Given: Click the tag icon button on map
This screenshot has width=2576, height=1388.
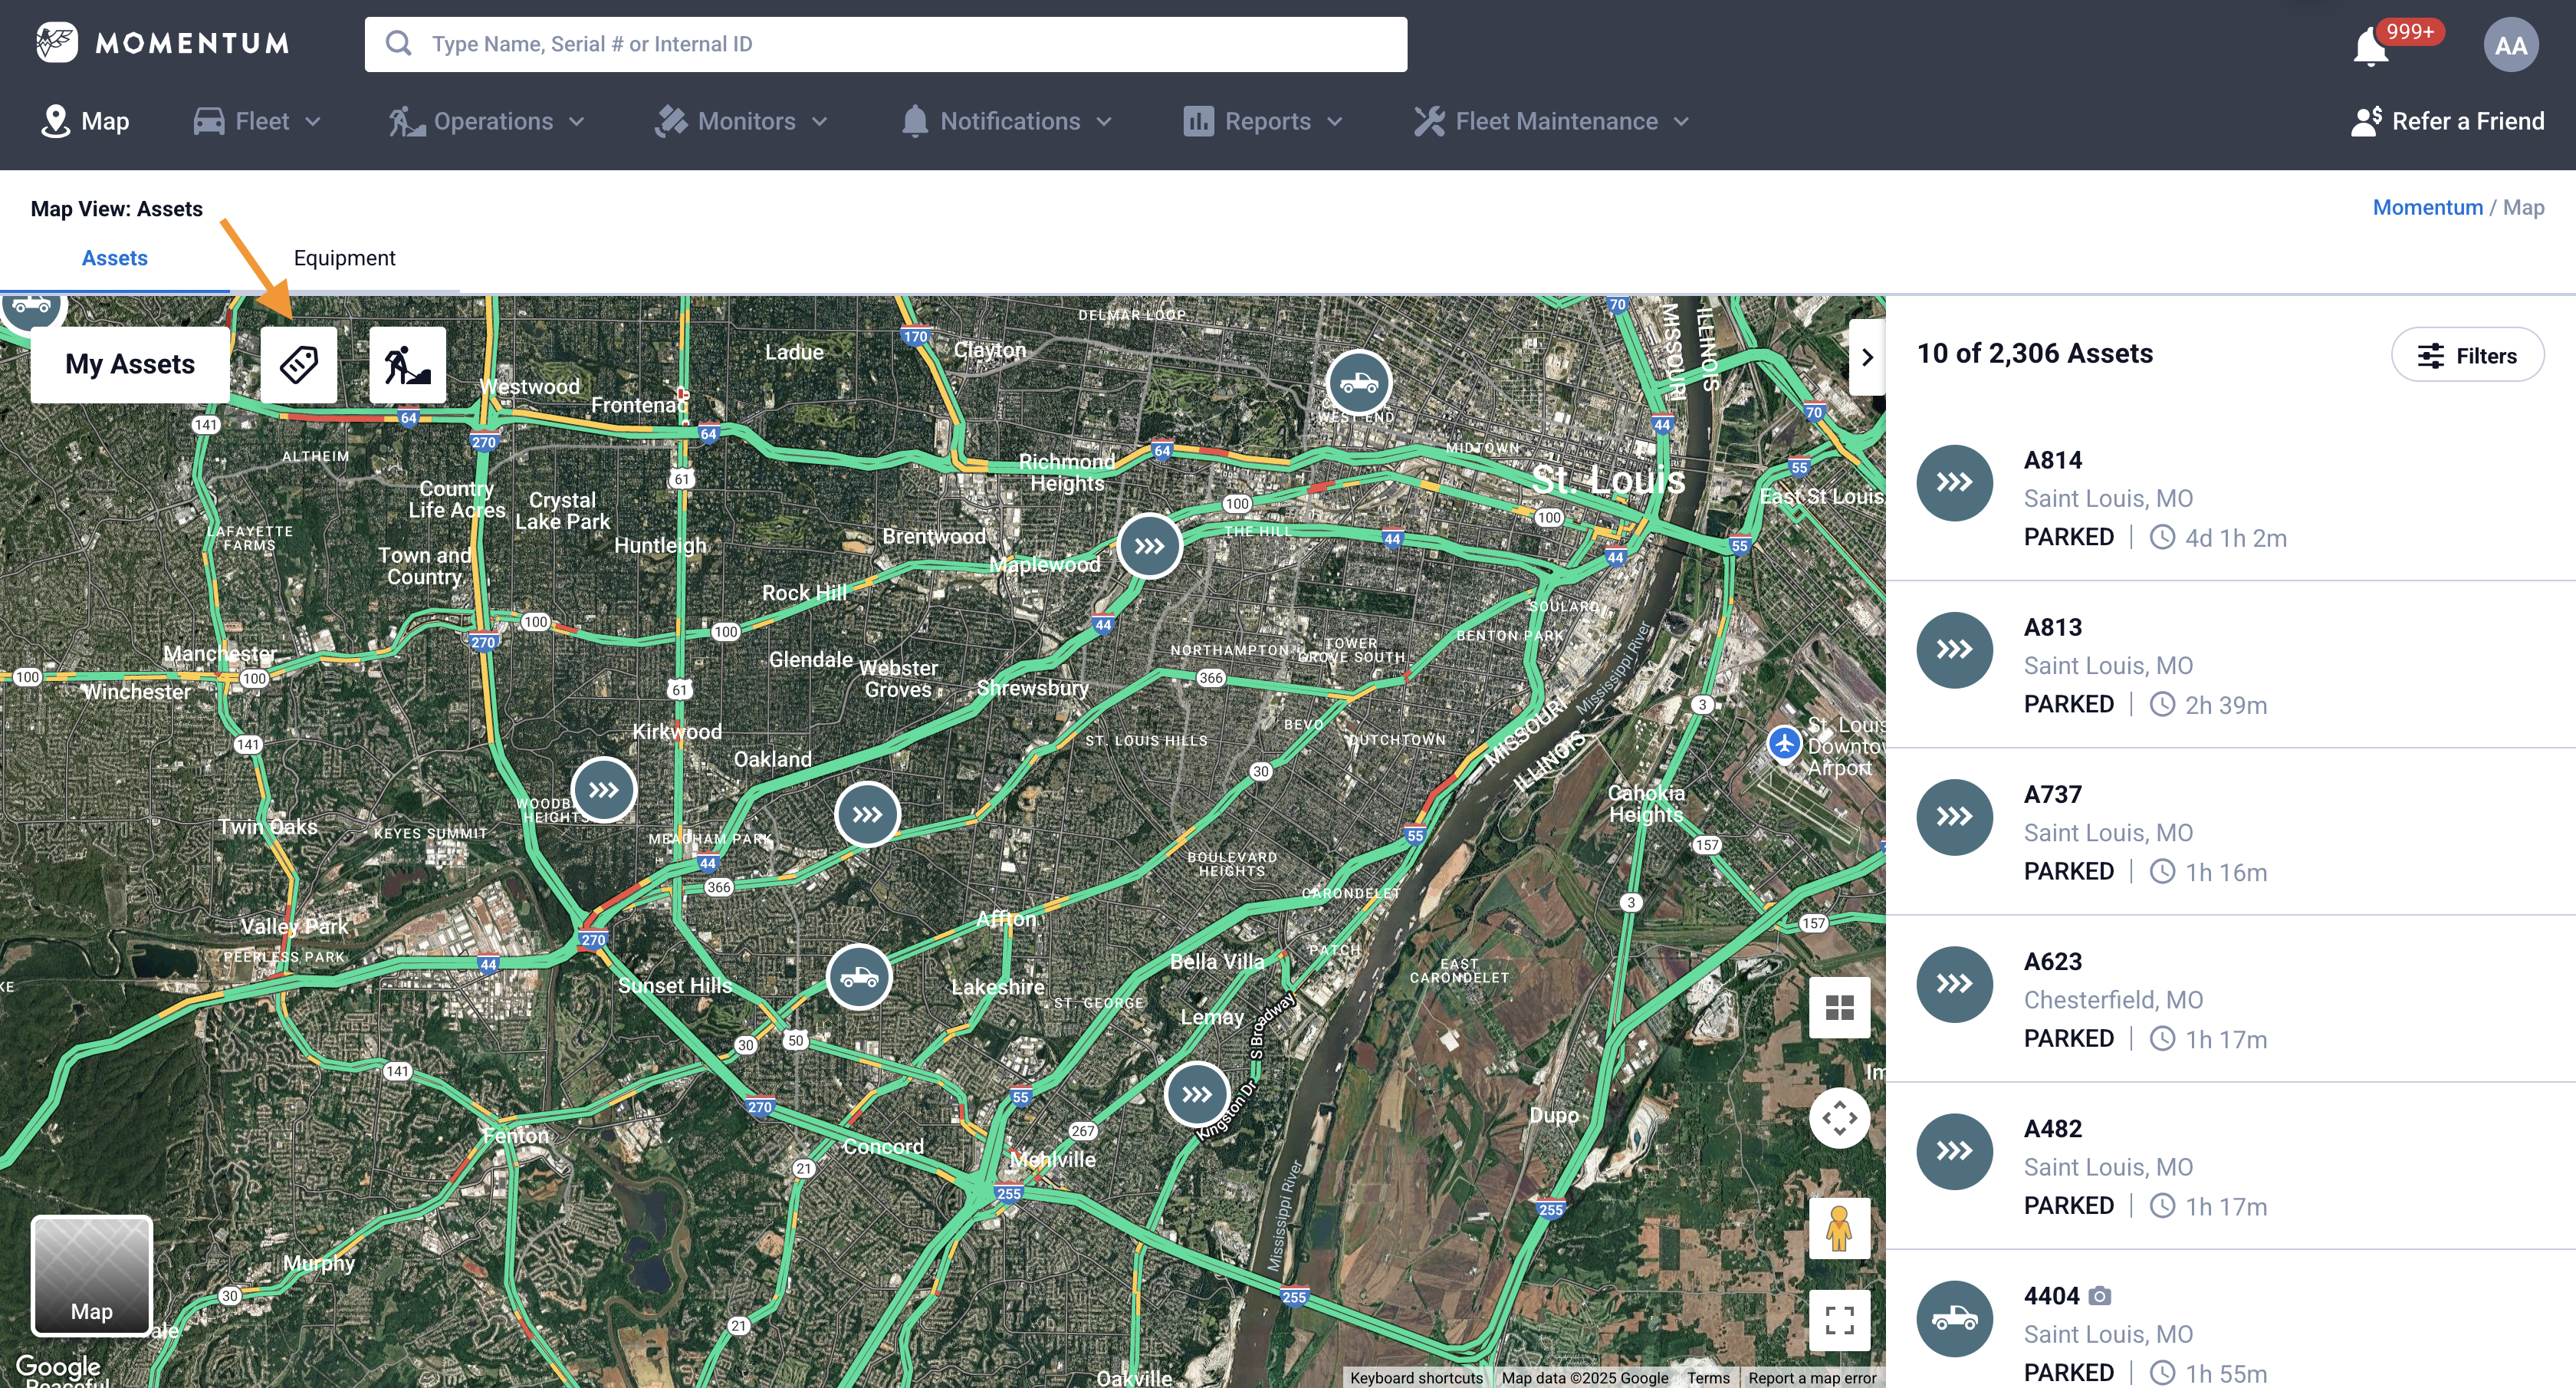Looking at the screenshot, I should tap(299, 364).
